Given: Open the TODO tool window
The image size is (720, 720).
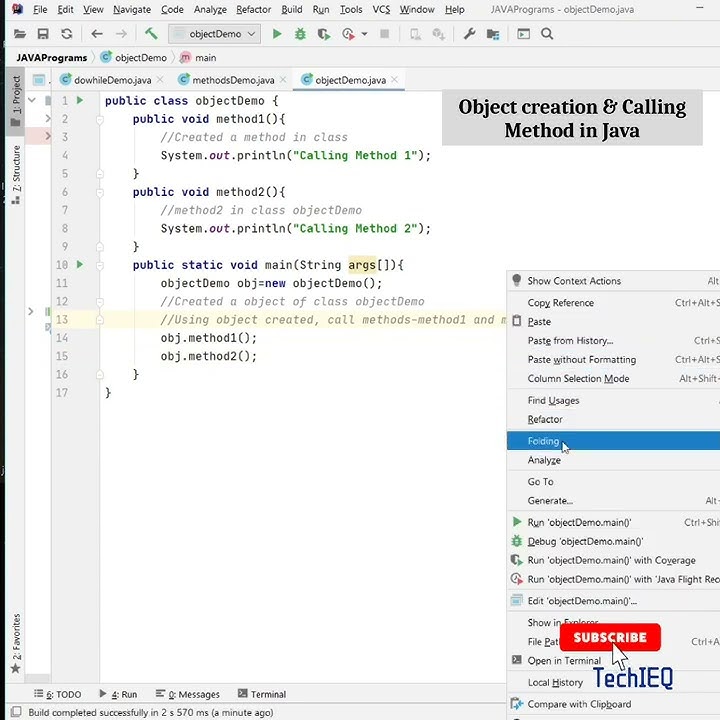Looking at the screenshot, I should (58, 694).
